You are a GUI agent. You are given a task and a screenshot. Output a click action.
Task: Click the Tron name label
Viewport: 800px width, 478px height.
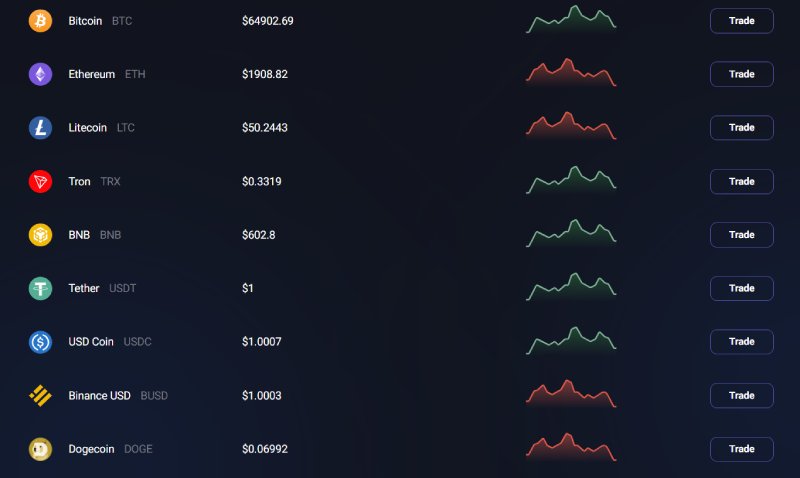tap(80, 182)
